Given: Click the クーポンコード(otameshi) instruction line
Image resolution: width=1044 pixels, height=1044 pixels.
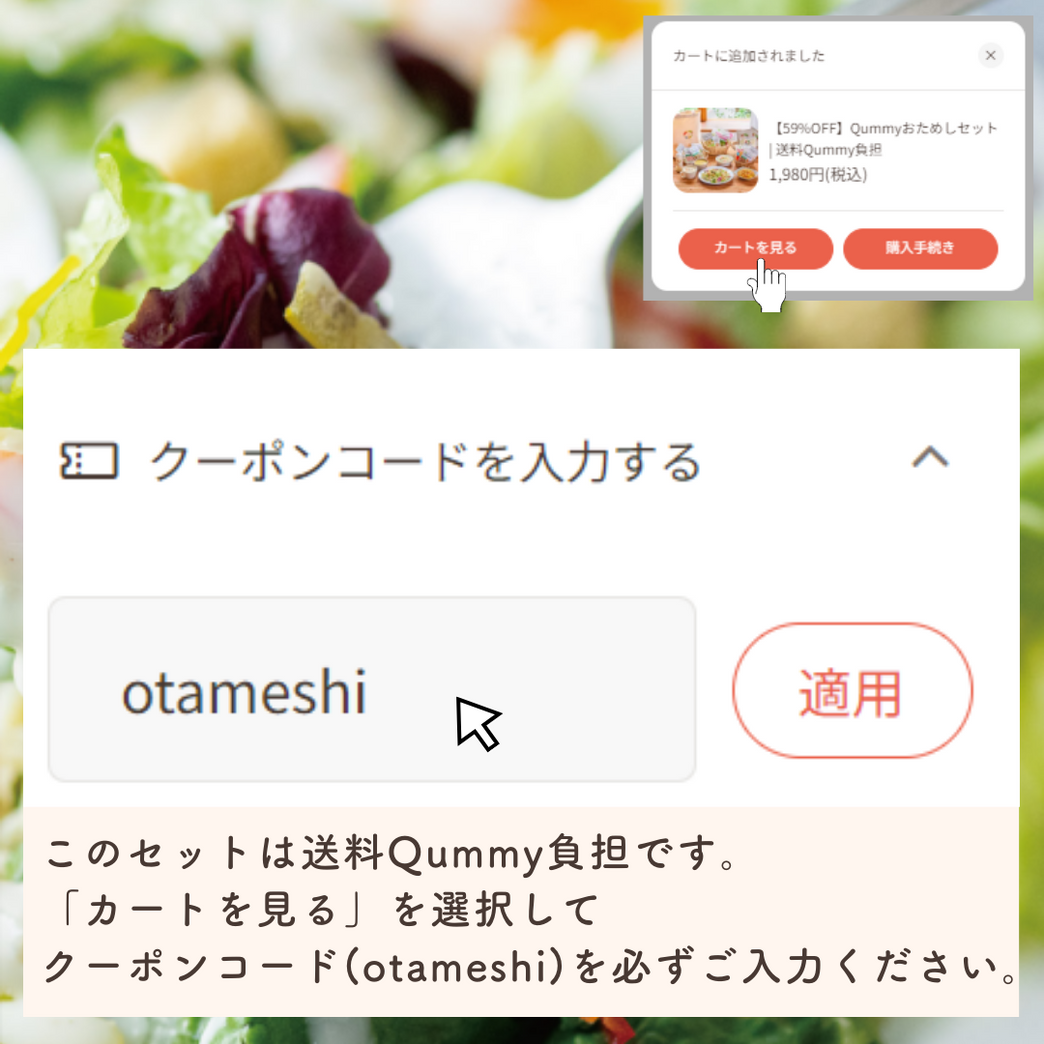Looking at the screenshot, I should point(531,967).
